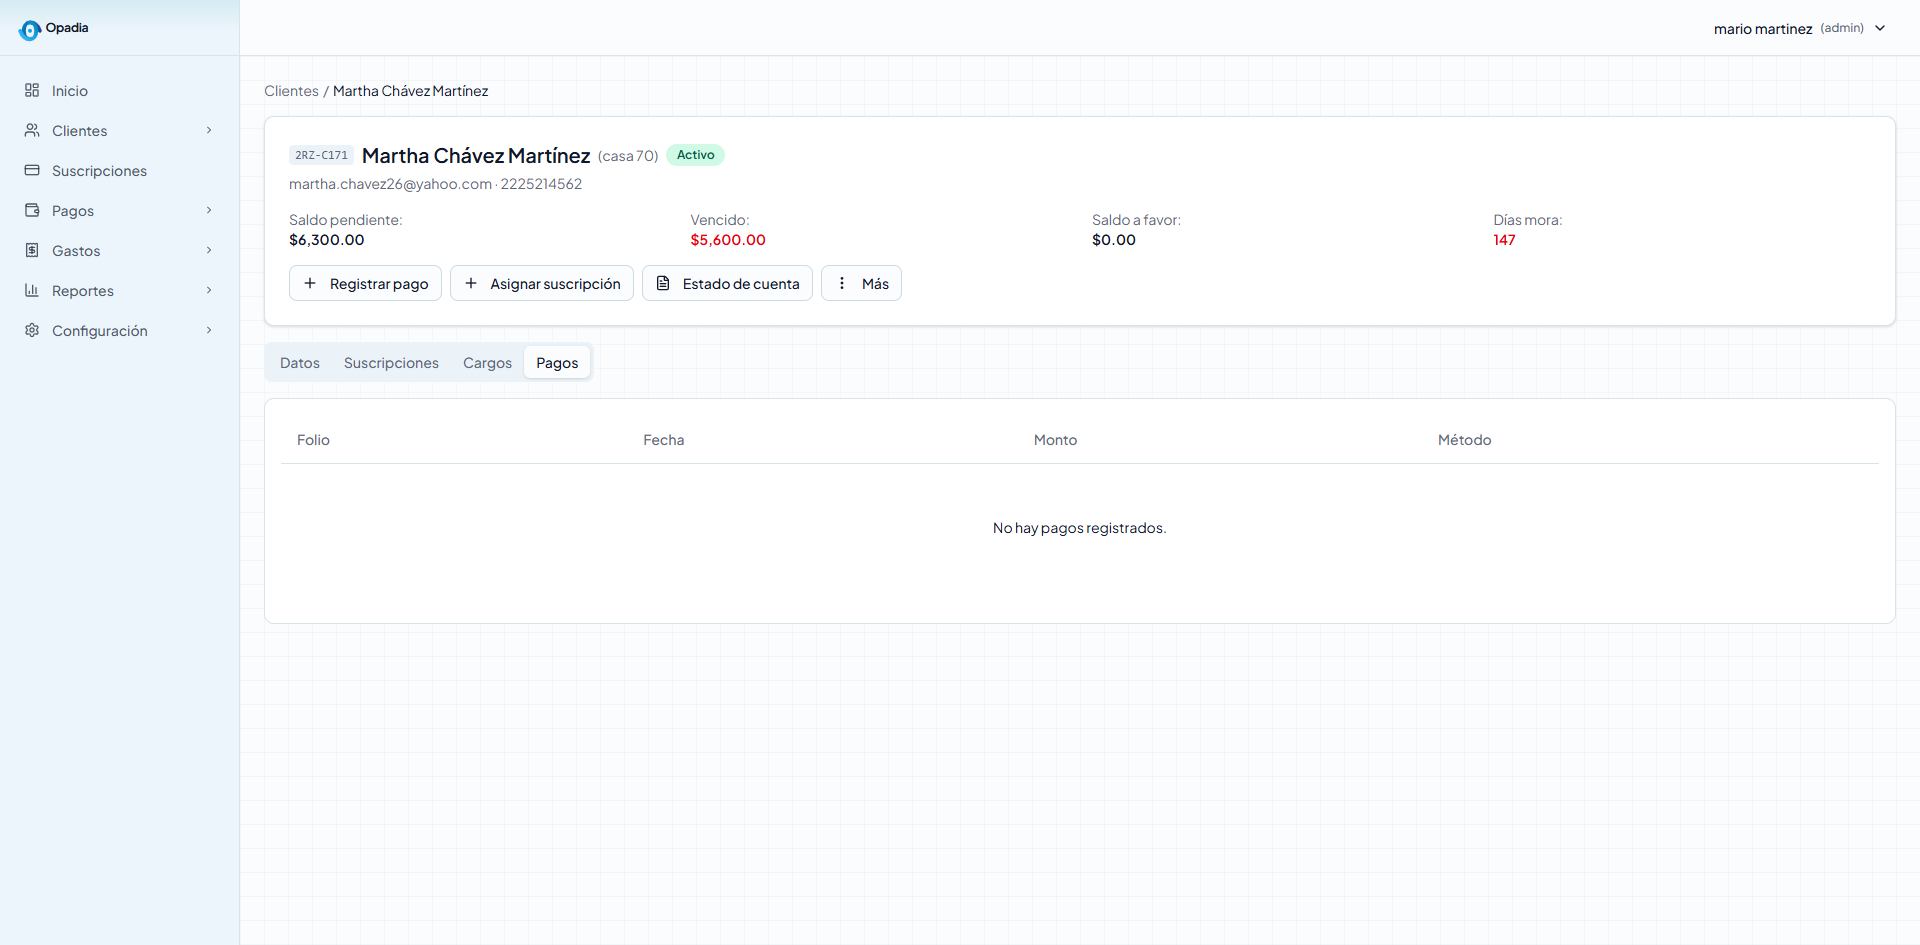Click the Estado de cuenta button
This screenshot has width=1920, height=945.
coord(727,283)
